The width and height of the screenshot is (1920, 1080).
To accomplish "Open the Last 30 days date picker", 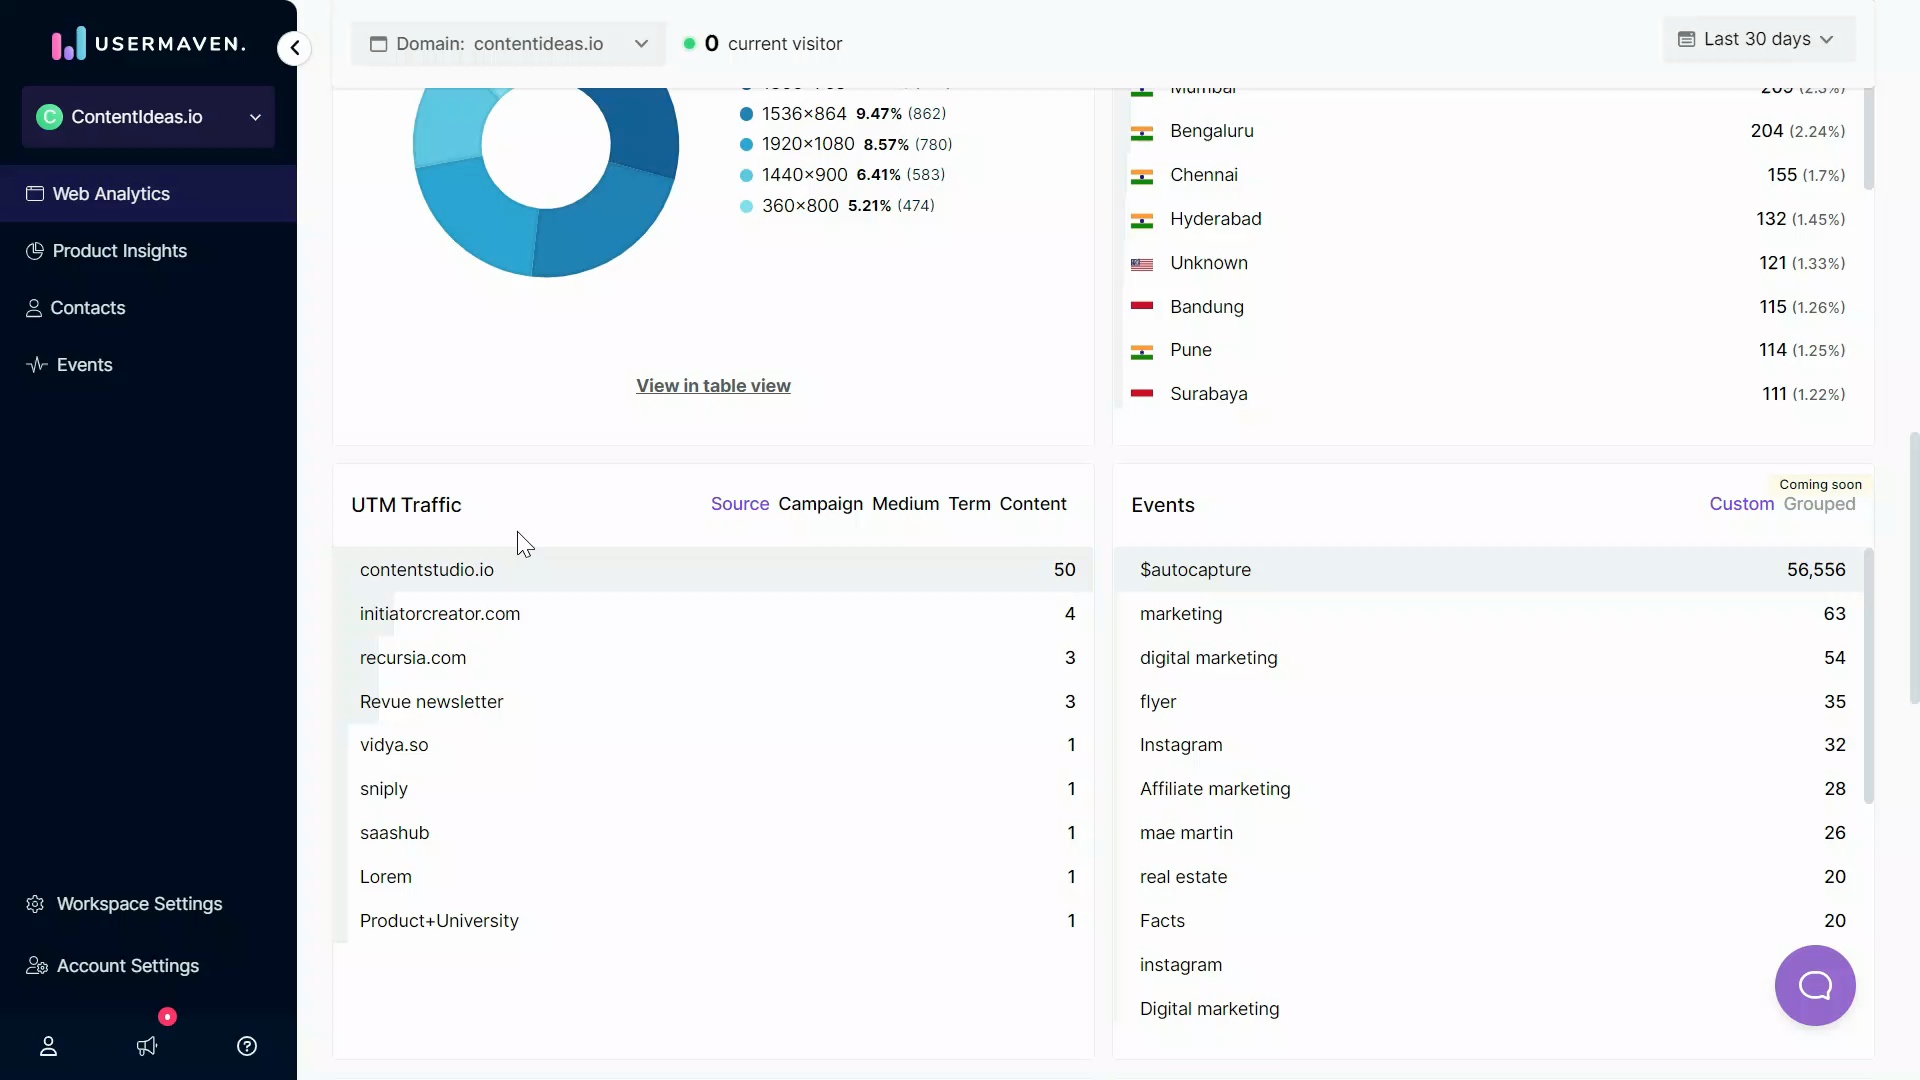I will pos(1757,39).
